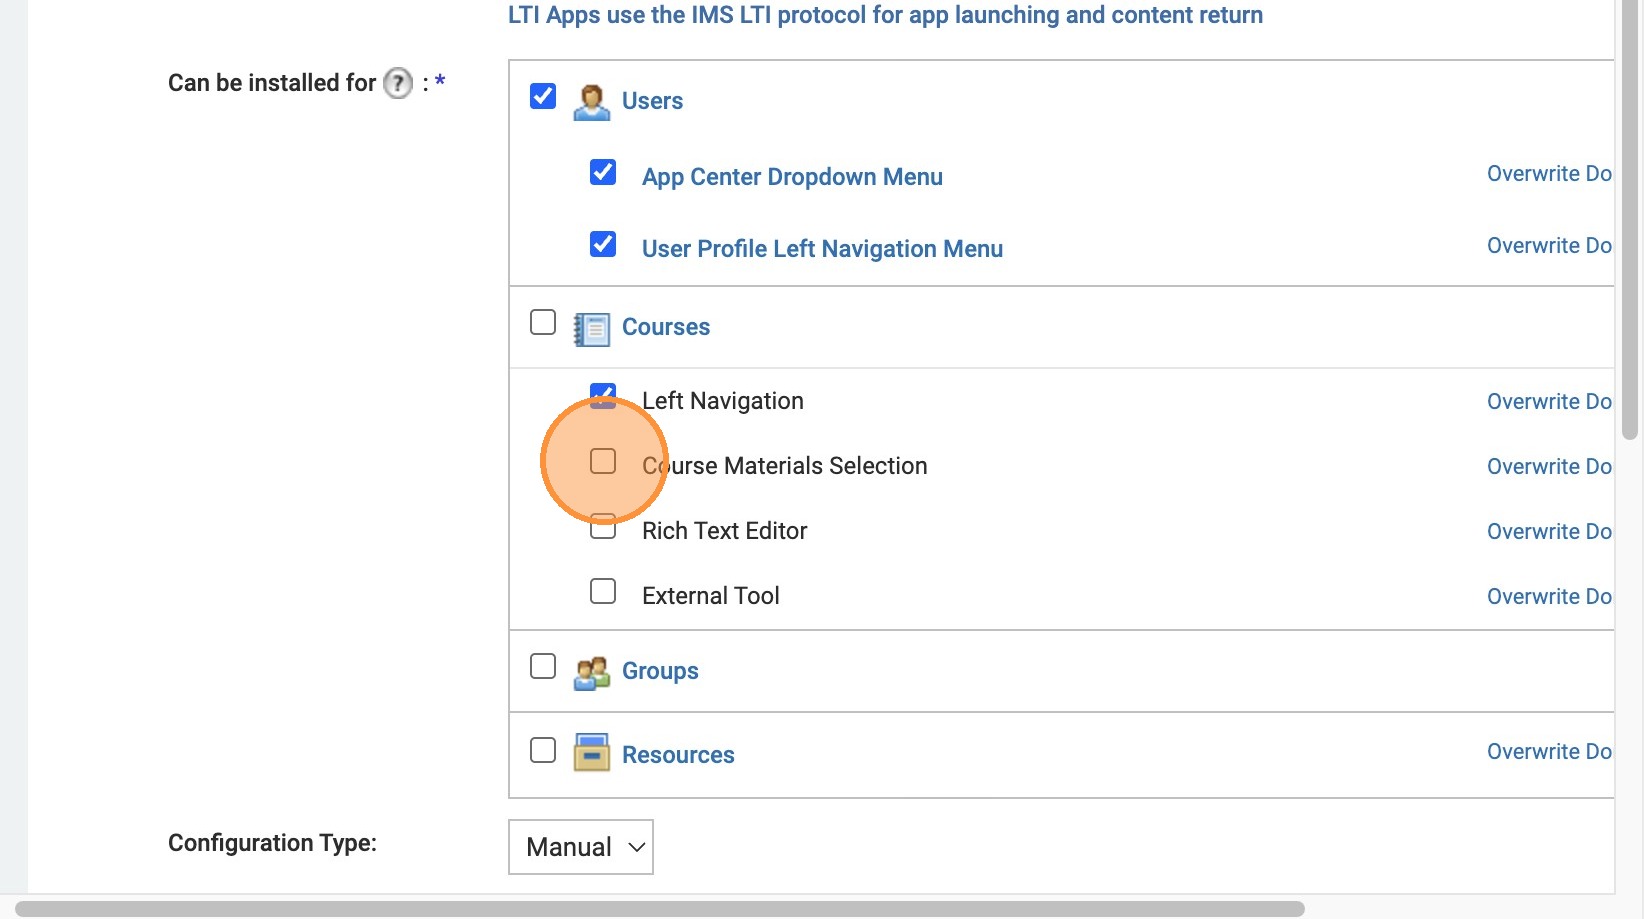
Task: Click the question mark help icon
Action: 398,83
